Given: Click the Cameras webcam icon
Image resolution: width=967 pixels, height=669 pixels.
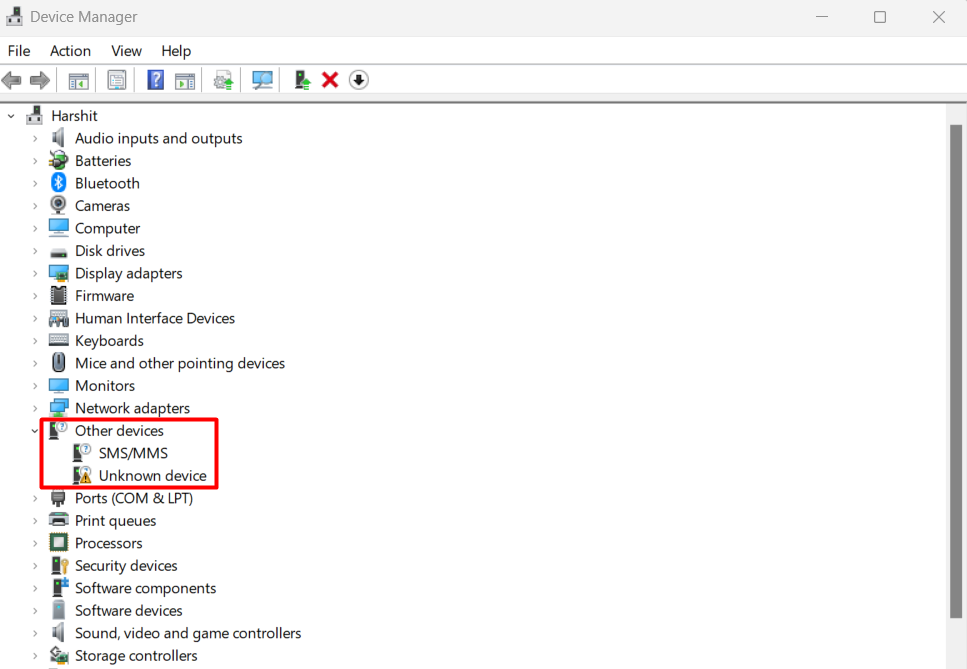Looking at the screenshot, I should click(x=59, y=206).
